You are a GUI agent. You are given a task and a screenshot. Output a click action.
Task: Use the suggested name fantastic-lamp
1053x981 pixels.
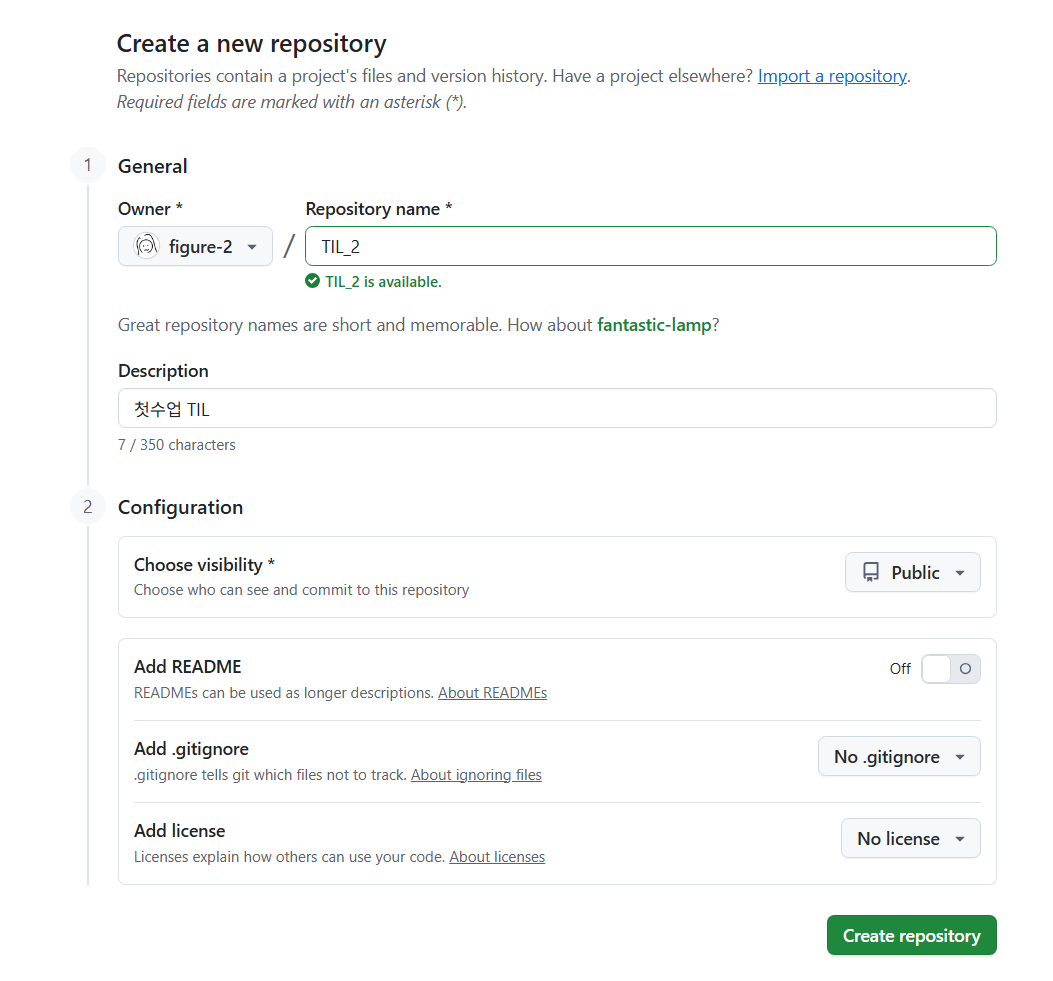pyautogui.click(x=654, y=325)
